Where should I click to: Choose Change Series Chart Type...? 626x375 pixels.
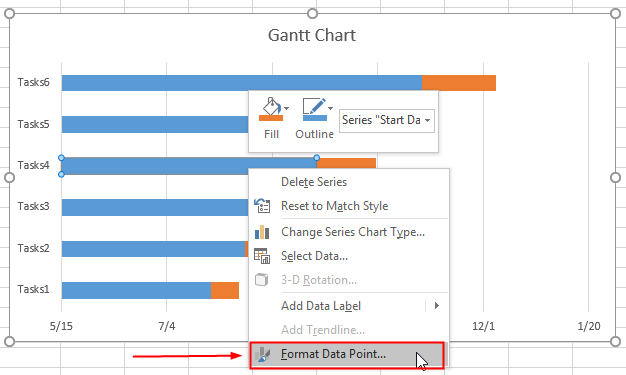pos(353,232)
